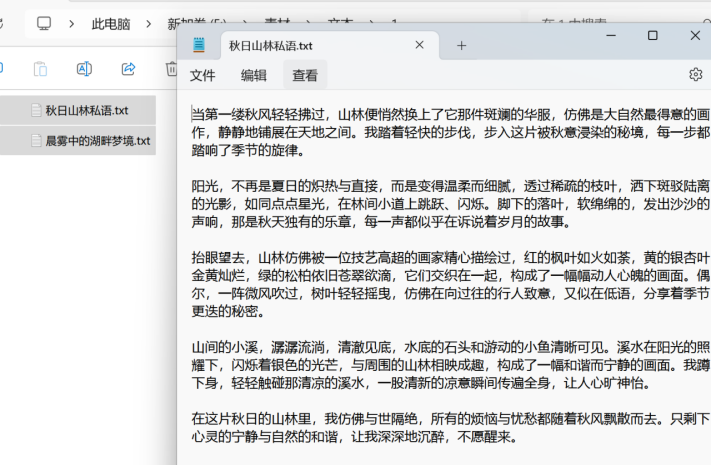Click the Rename icon in Explorer toolbar
This screenshot has height=465, width=712.
pyautogui.click(x=84, y=69)
